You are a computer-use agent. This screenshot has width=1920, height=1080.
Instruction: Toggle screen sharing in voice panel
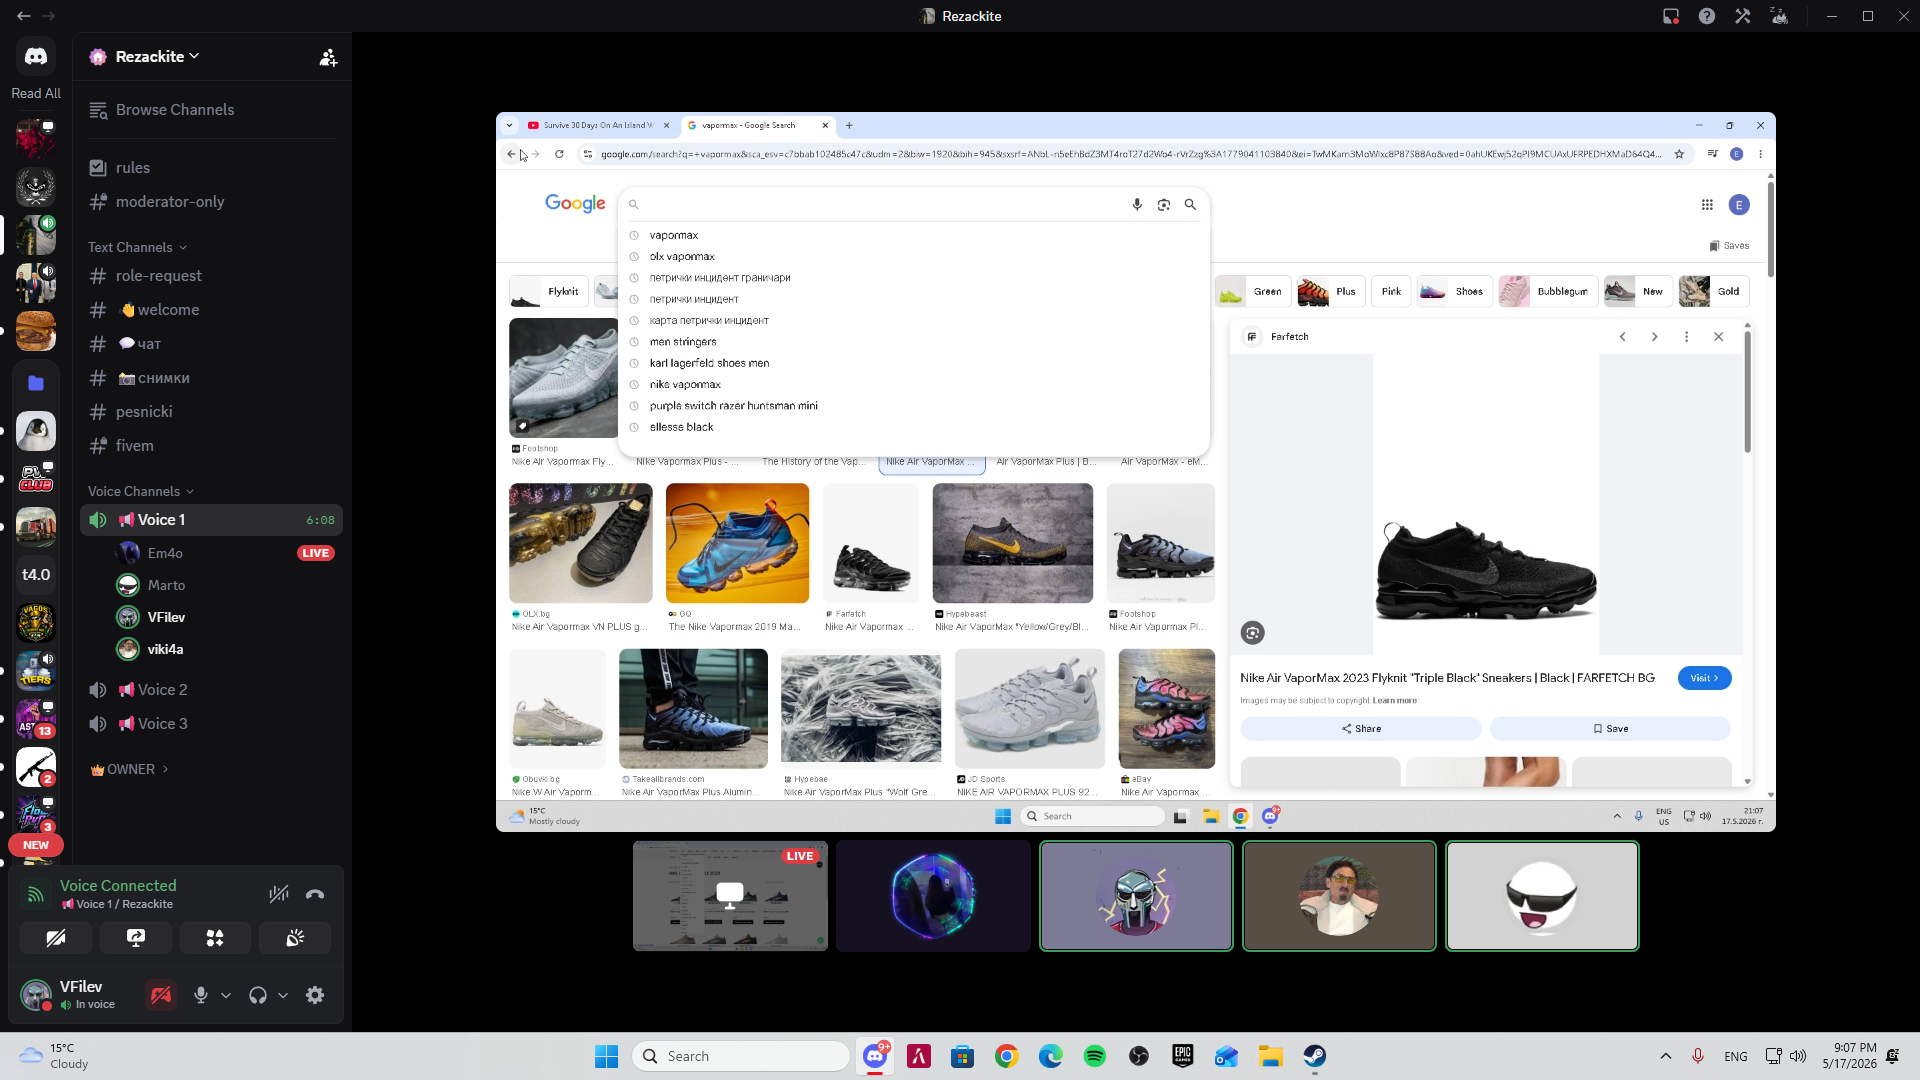click(x=136, y=938)
